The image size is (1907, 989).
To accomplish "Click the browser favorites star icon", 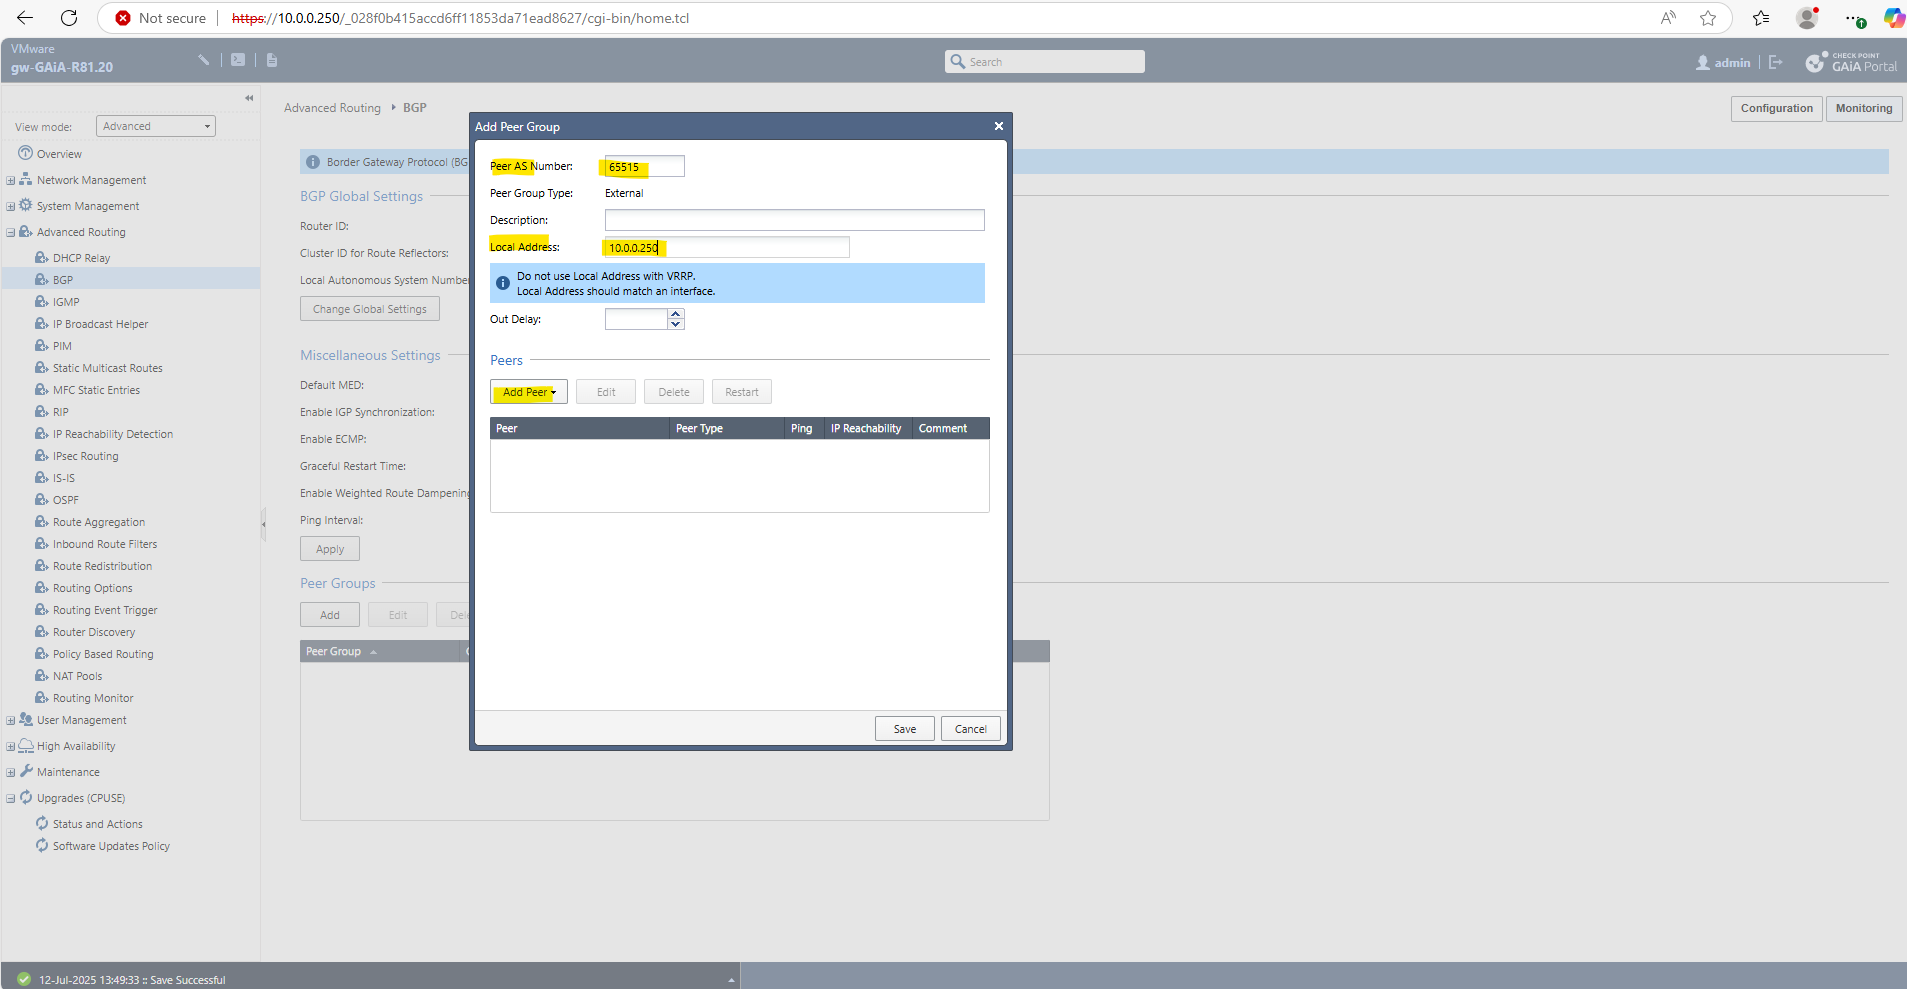I will tap(1708, 18).
